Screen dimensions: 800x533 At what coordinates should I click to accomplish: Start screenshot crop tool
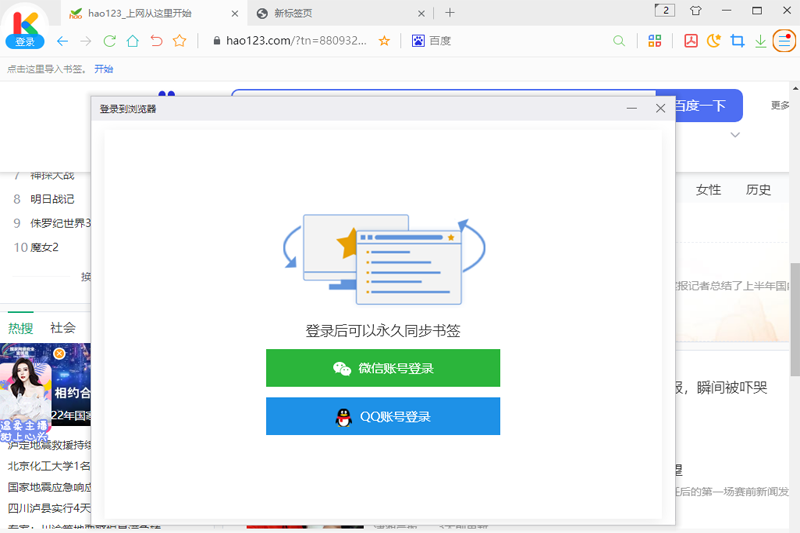[737, 41]
